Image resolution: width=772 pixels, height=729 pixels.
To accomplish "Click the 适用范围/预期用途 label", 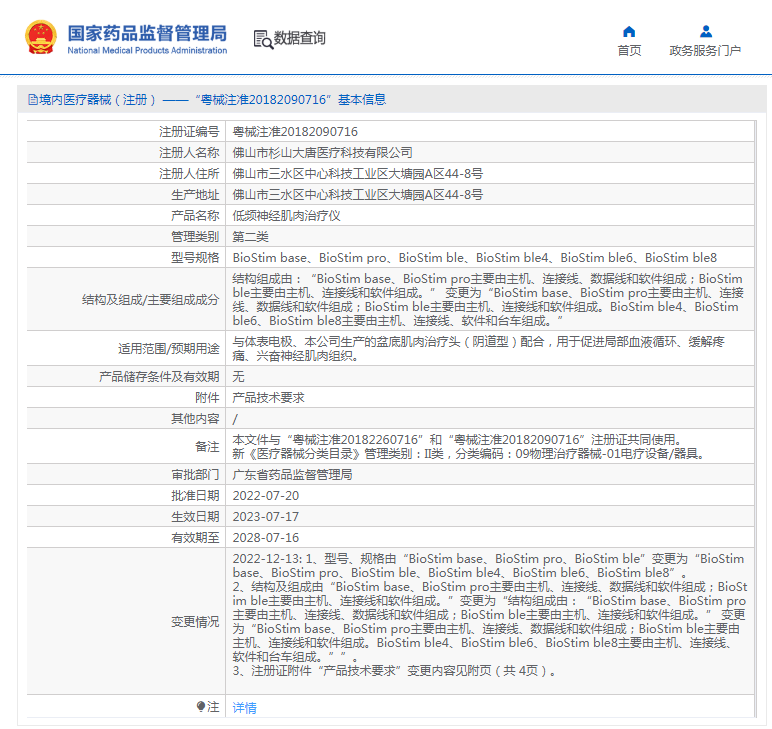I will tap(168, 349).
